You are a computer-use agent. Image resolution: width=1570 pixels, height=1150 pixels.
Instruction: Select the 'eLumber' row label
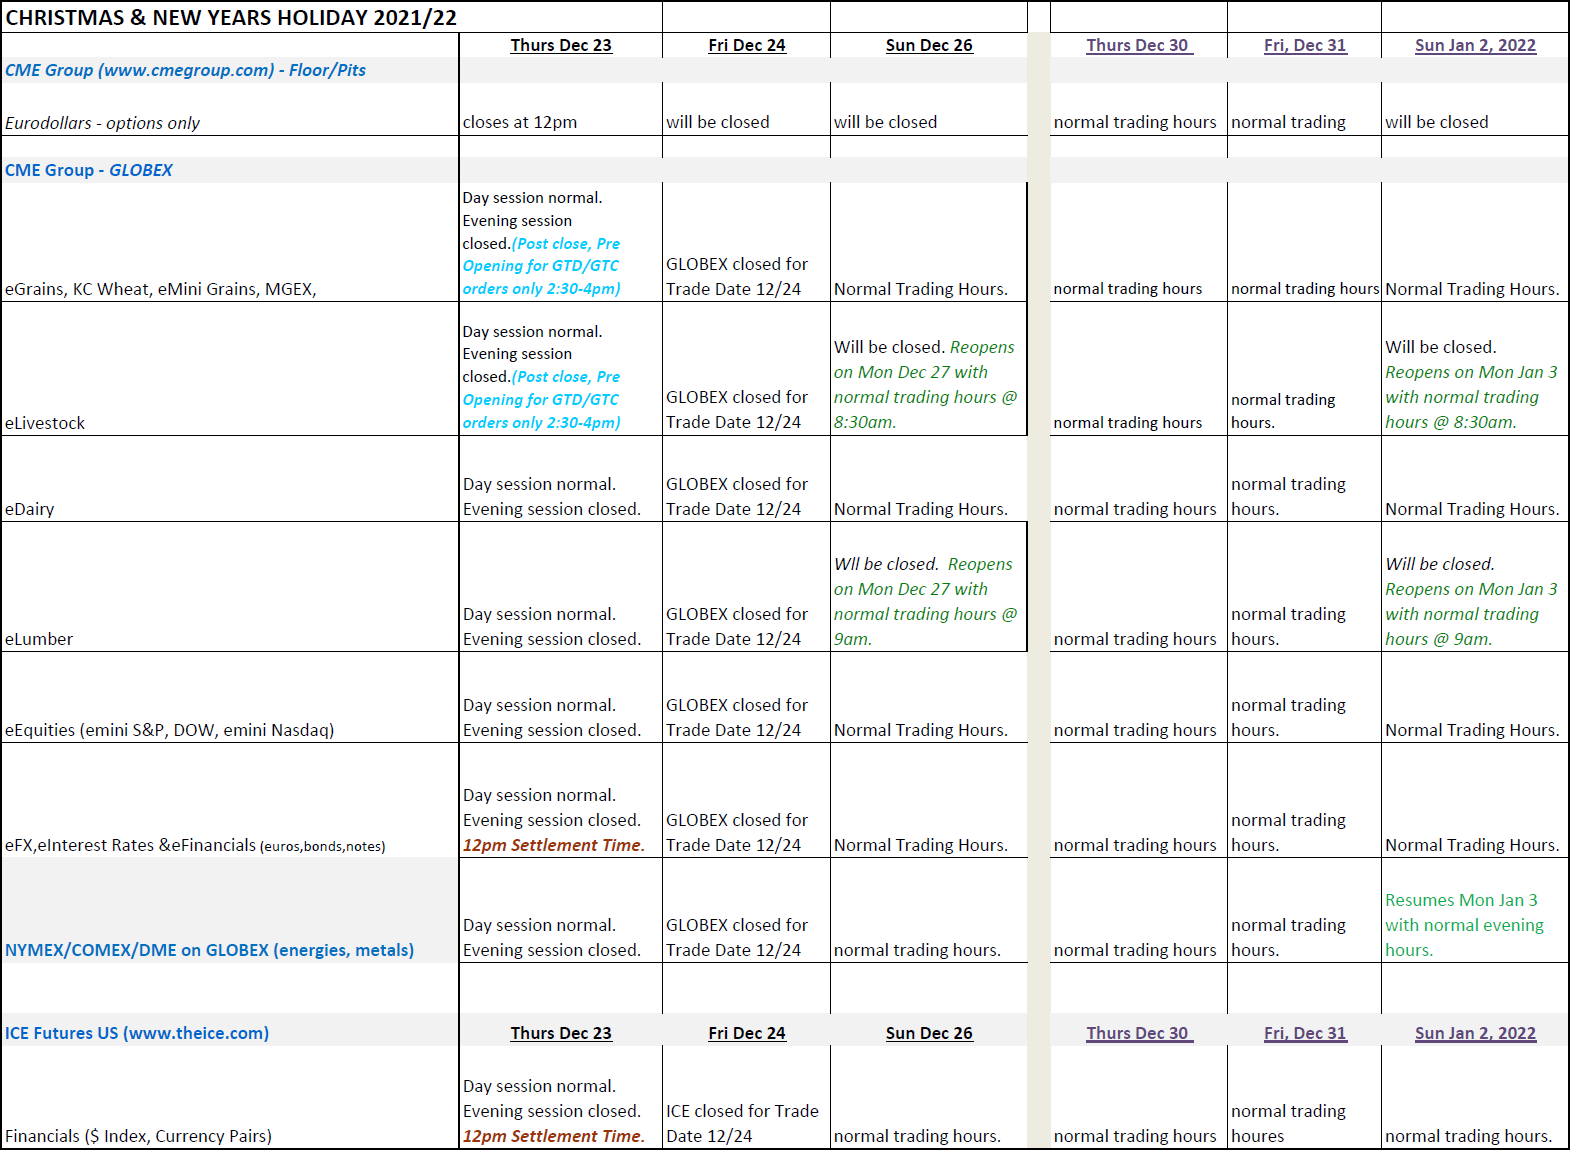point(39,639)
